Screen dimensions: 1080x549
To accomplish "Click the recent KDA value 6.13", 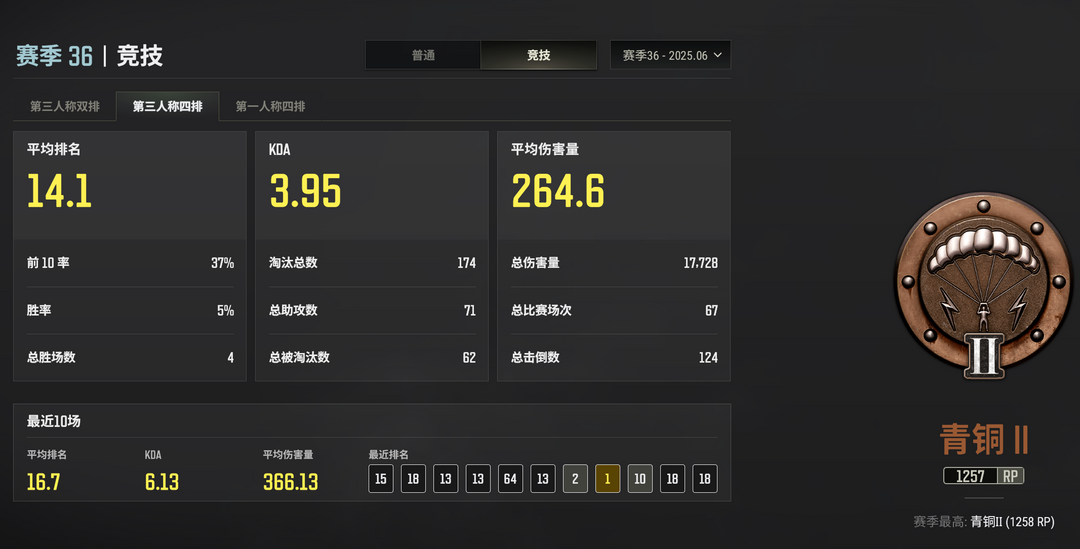I will (162, 482).
